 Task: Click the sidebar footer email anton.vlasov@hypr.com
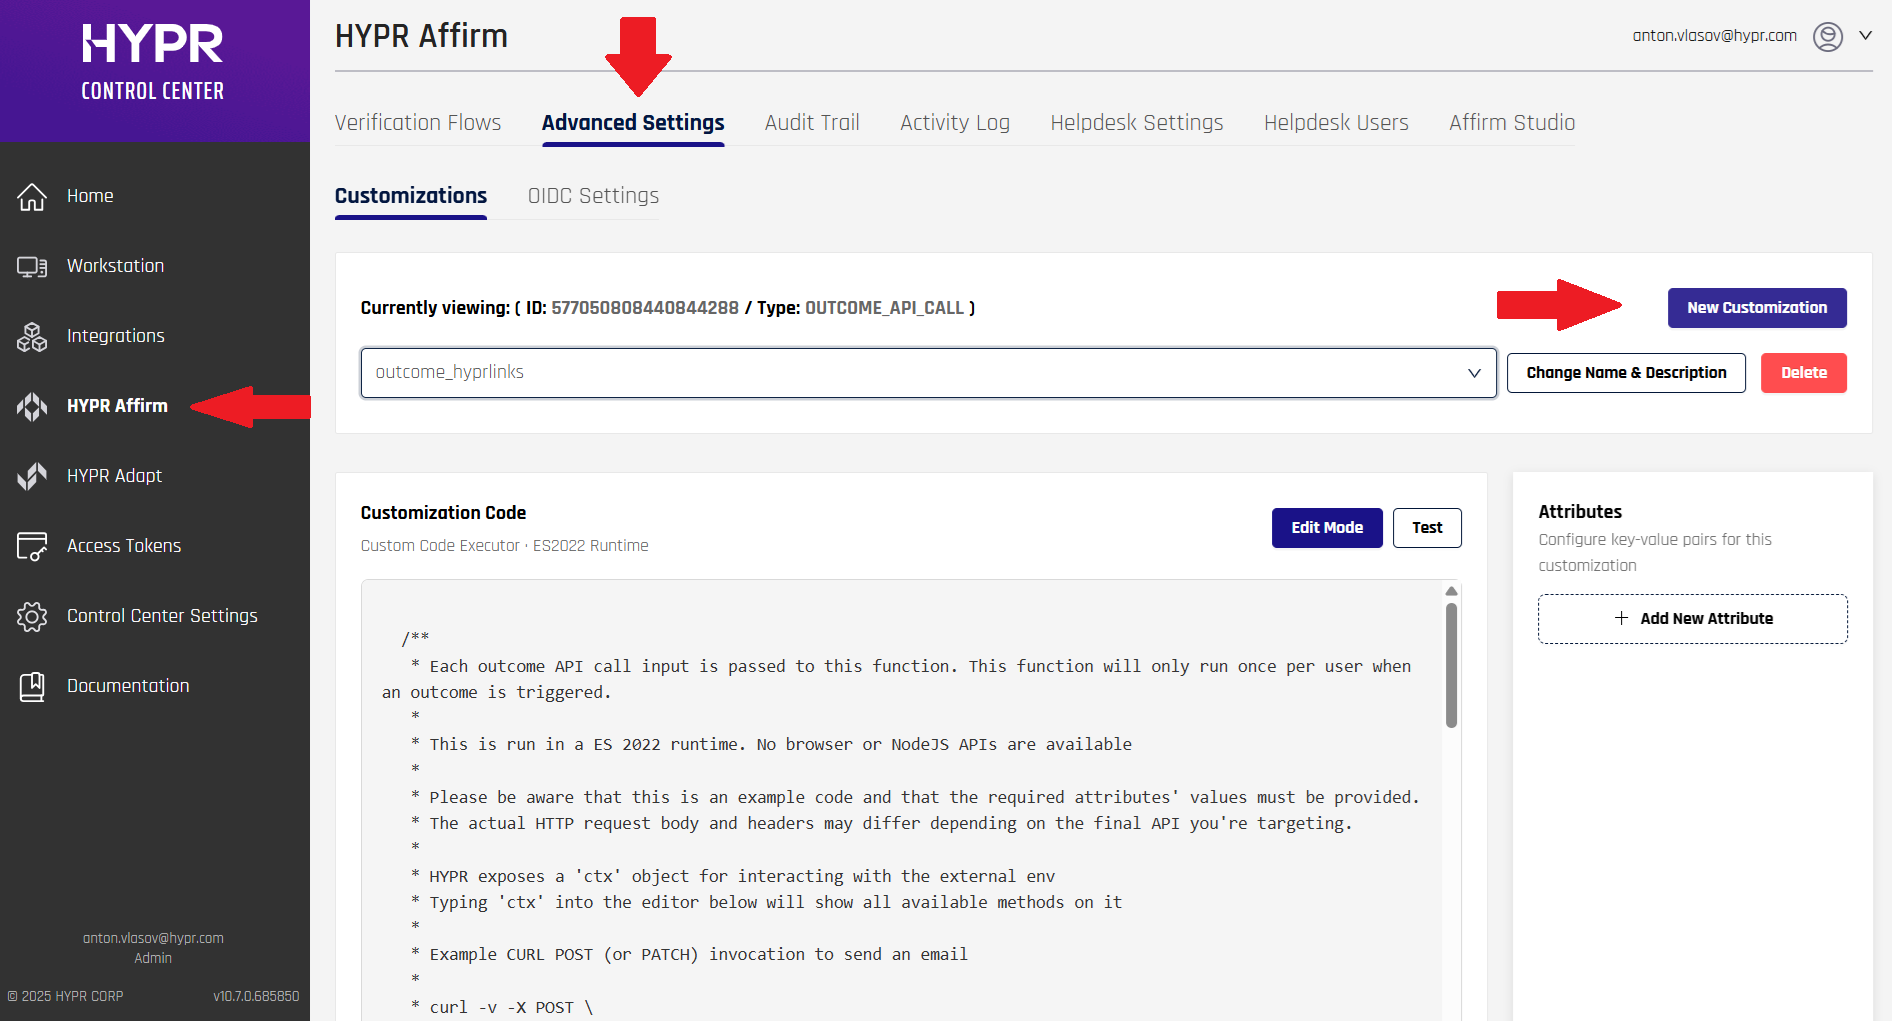tap(153, 938)
